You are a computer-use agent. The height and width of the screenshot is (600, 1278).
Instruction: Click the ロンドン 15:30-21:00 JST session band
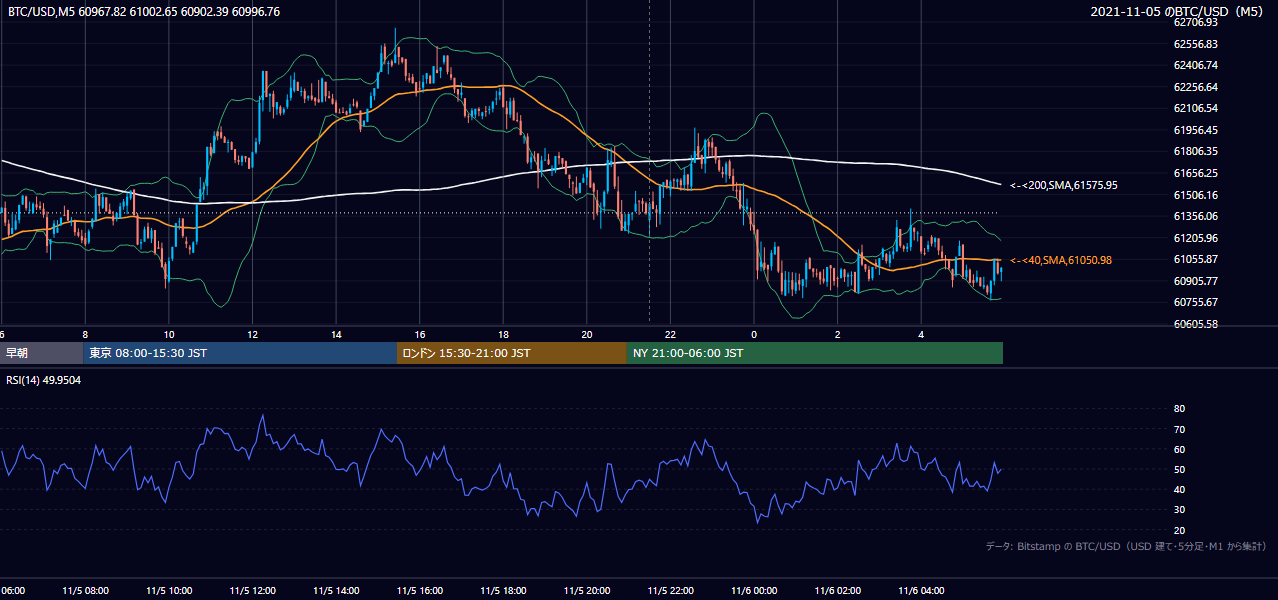(512, 353)
